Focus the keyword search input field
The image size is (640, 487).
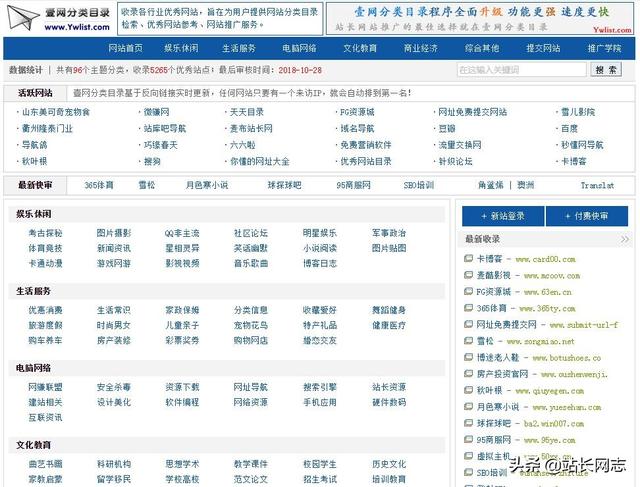(x=522, y=70)
